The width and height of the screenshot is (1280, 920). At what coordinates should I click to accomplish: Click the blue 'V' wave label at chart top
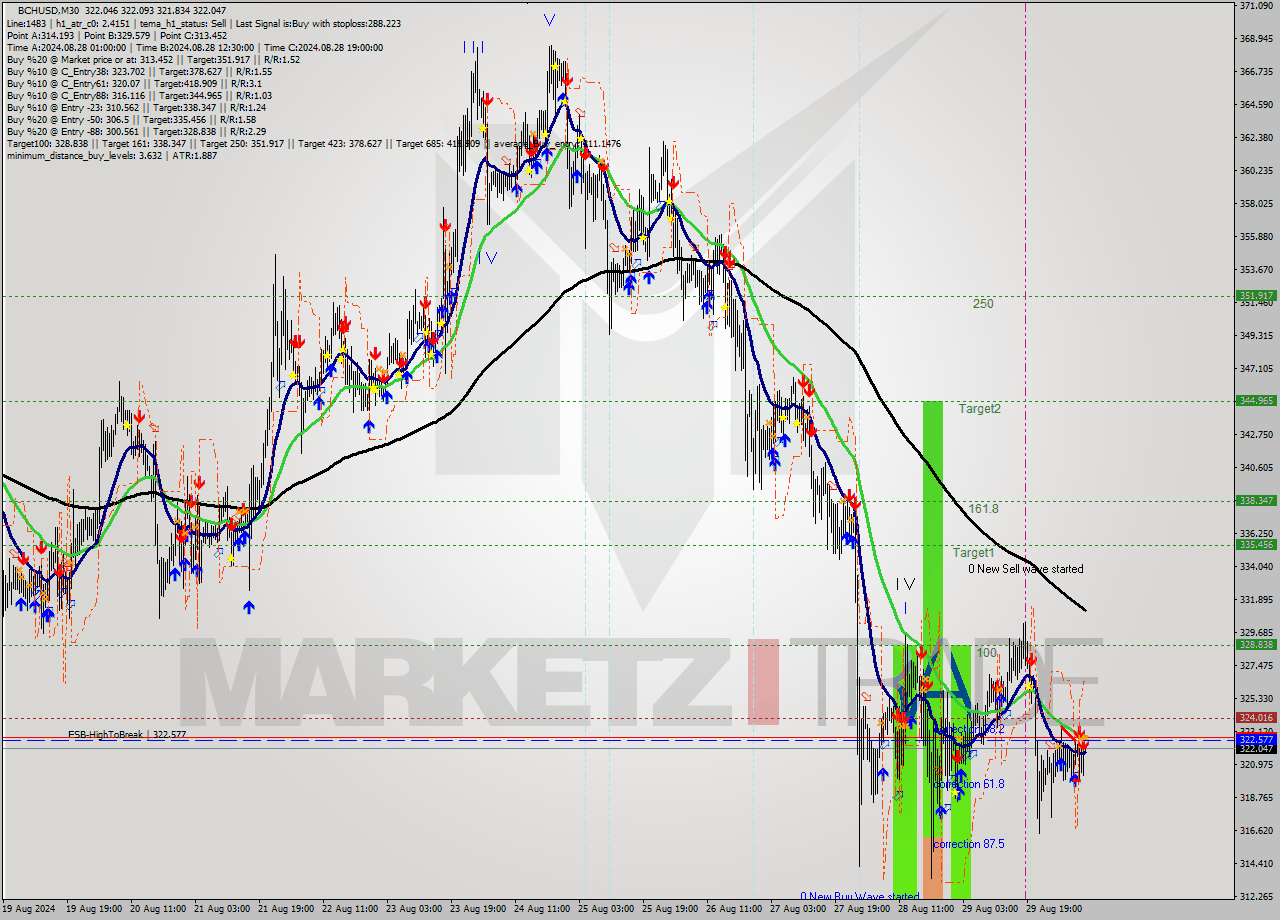550,19
